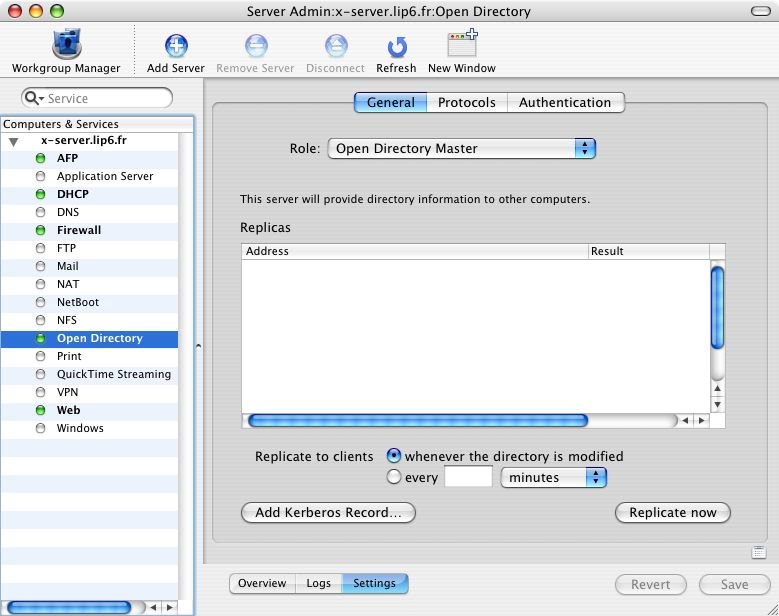The width and height of the screenshot is (779, 616).
Task: Click the Replicate now button
Action: 672,512
